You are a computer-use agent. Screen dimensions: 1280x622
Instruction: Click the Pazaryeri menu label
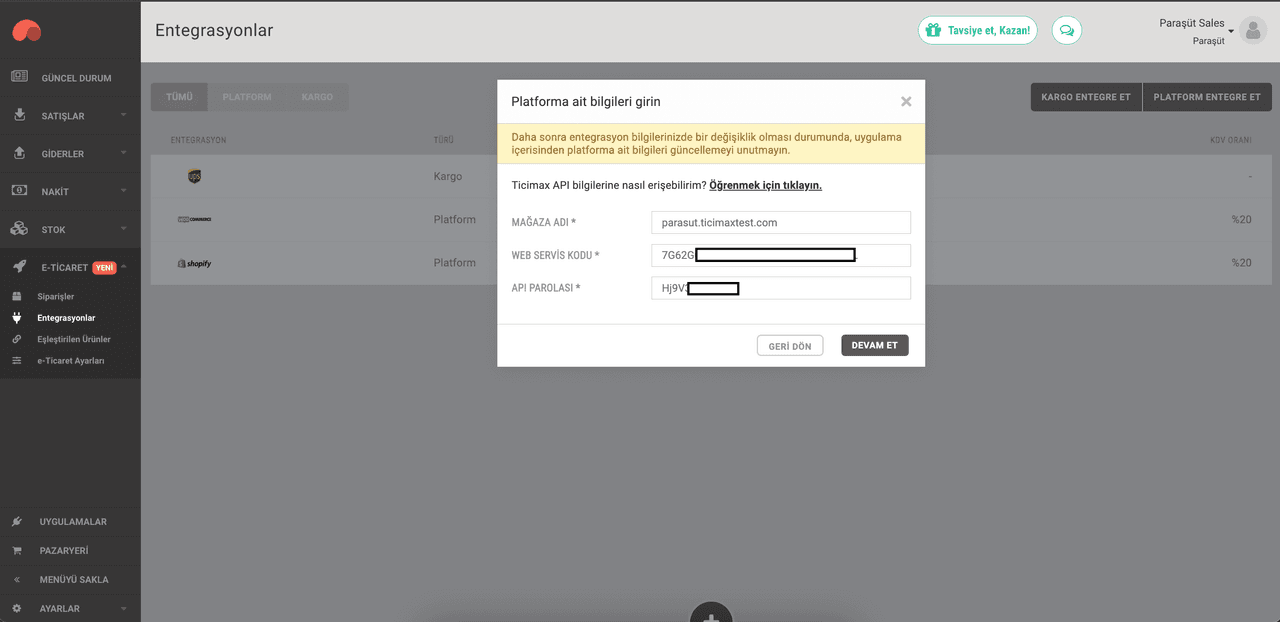(x=64, y=550)
